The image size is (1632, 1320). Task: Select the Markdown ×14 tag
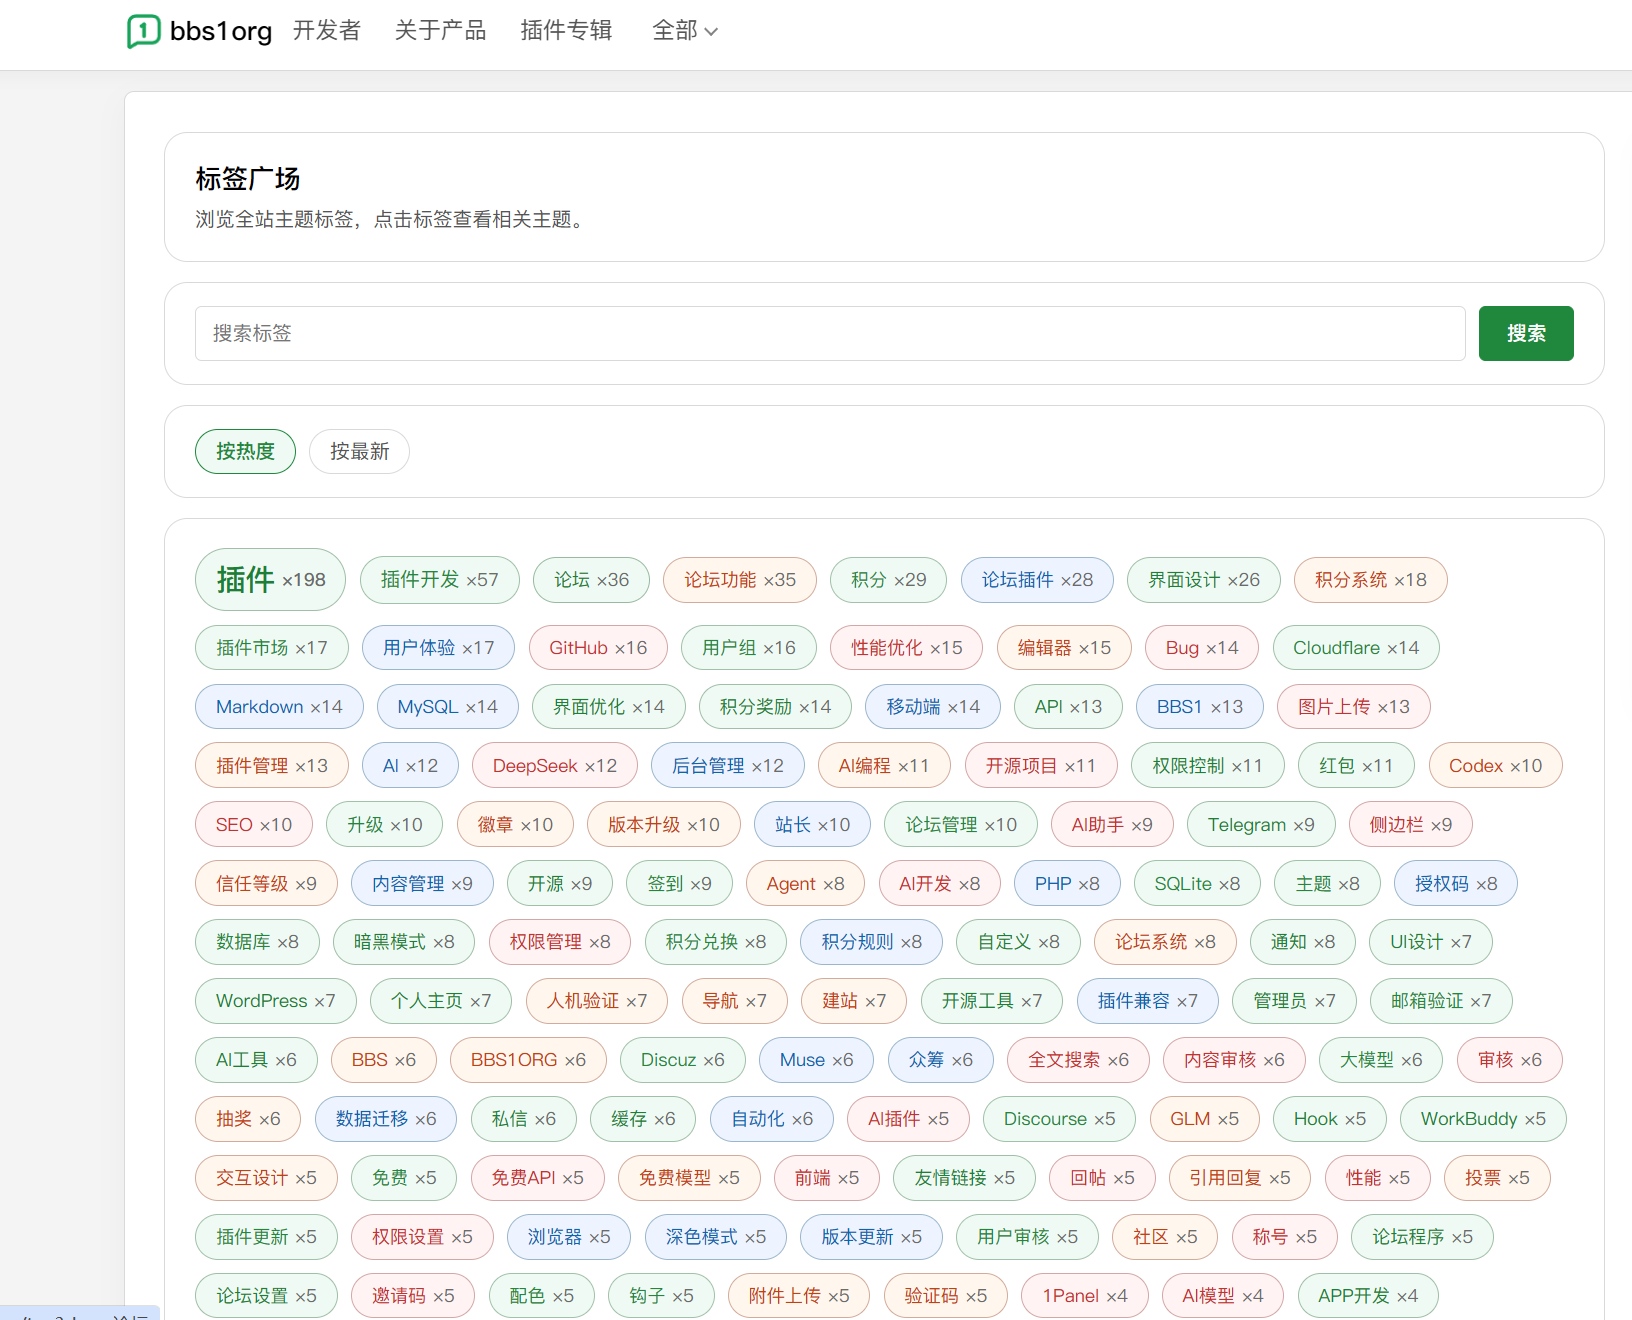tap(279, 707)
